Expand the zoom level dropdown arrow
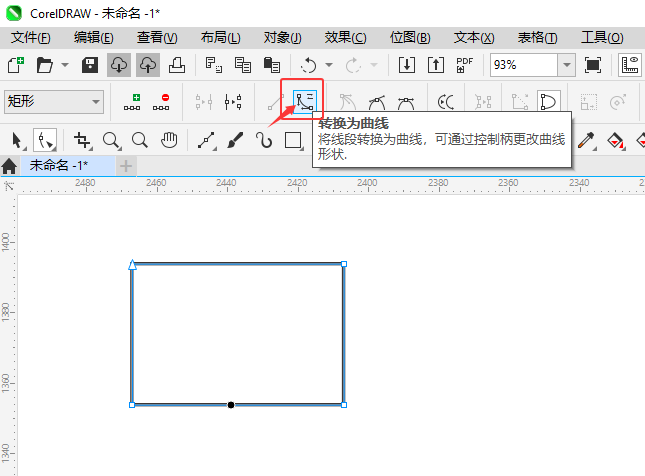This screenshot has width=645, height=476. 567,65
